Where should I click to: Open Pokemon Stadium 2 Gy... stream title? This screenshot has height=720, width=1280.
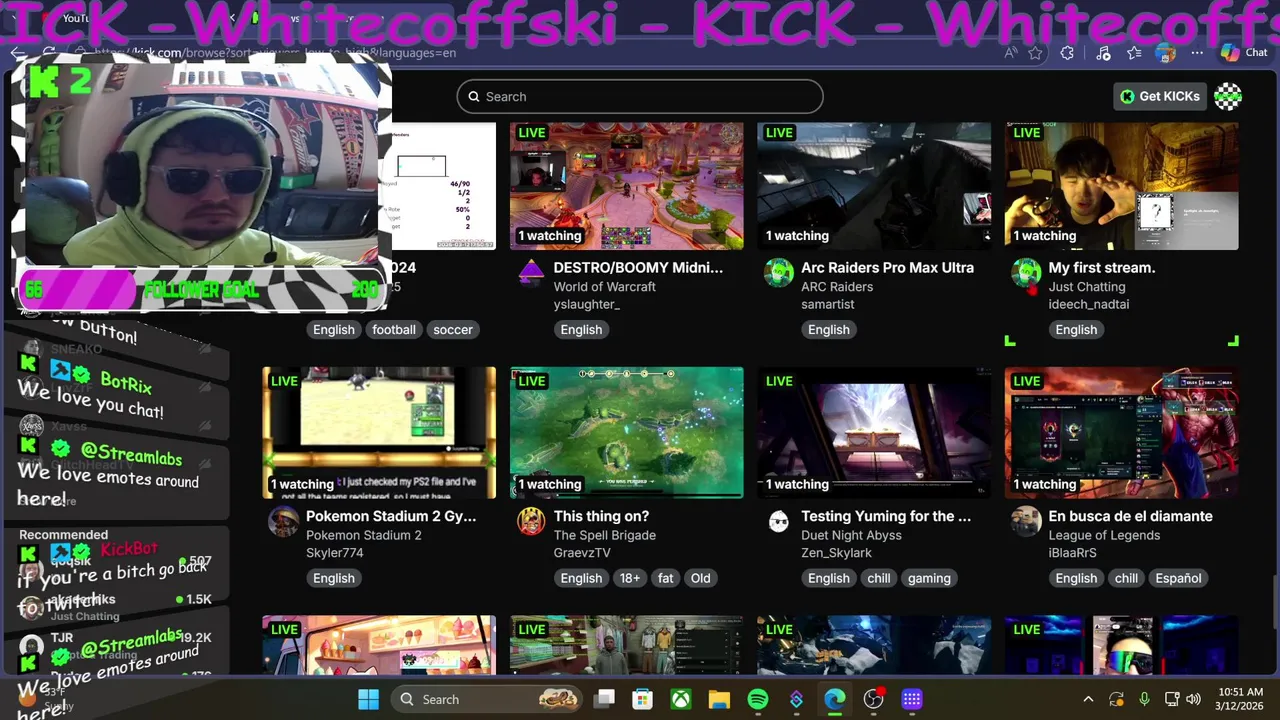391,516
